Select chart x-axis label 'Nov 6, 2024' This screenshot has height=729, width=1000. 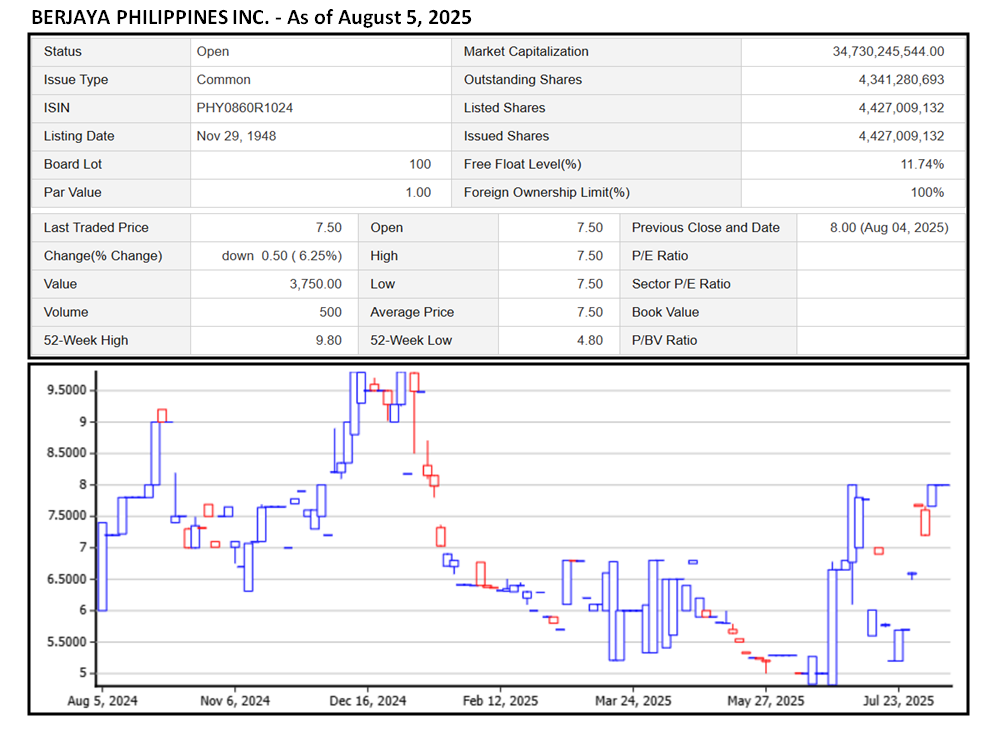click(x=235, y=701)
